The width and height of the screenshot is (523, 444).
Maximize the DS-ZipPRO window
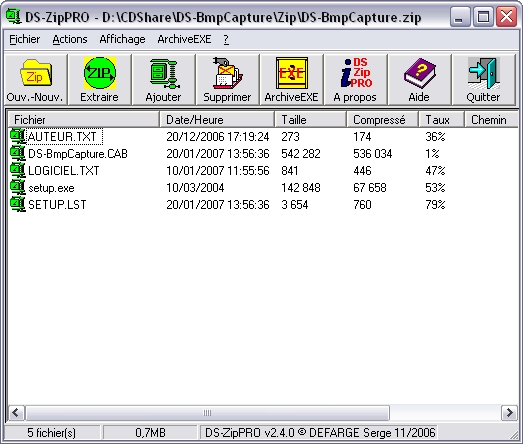[x=483, y=17]
